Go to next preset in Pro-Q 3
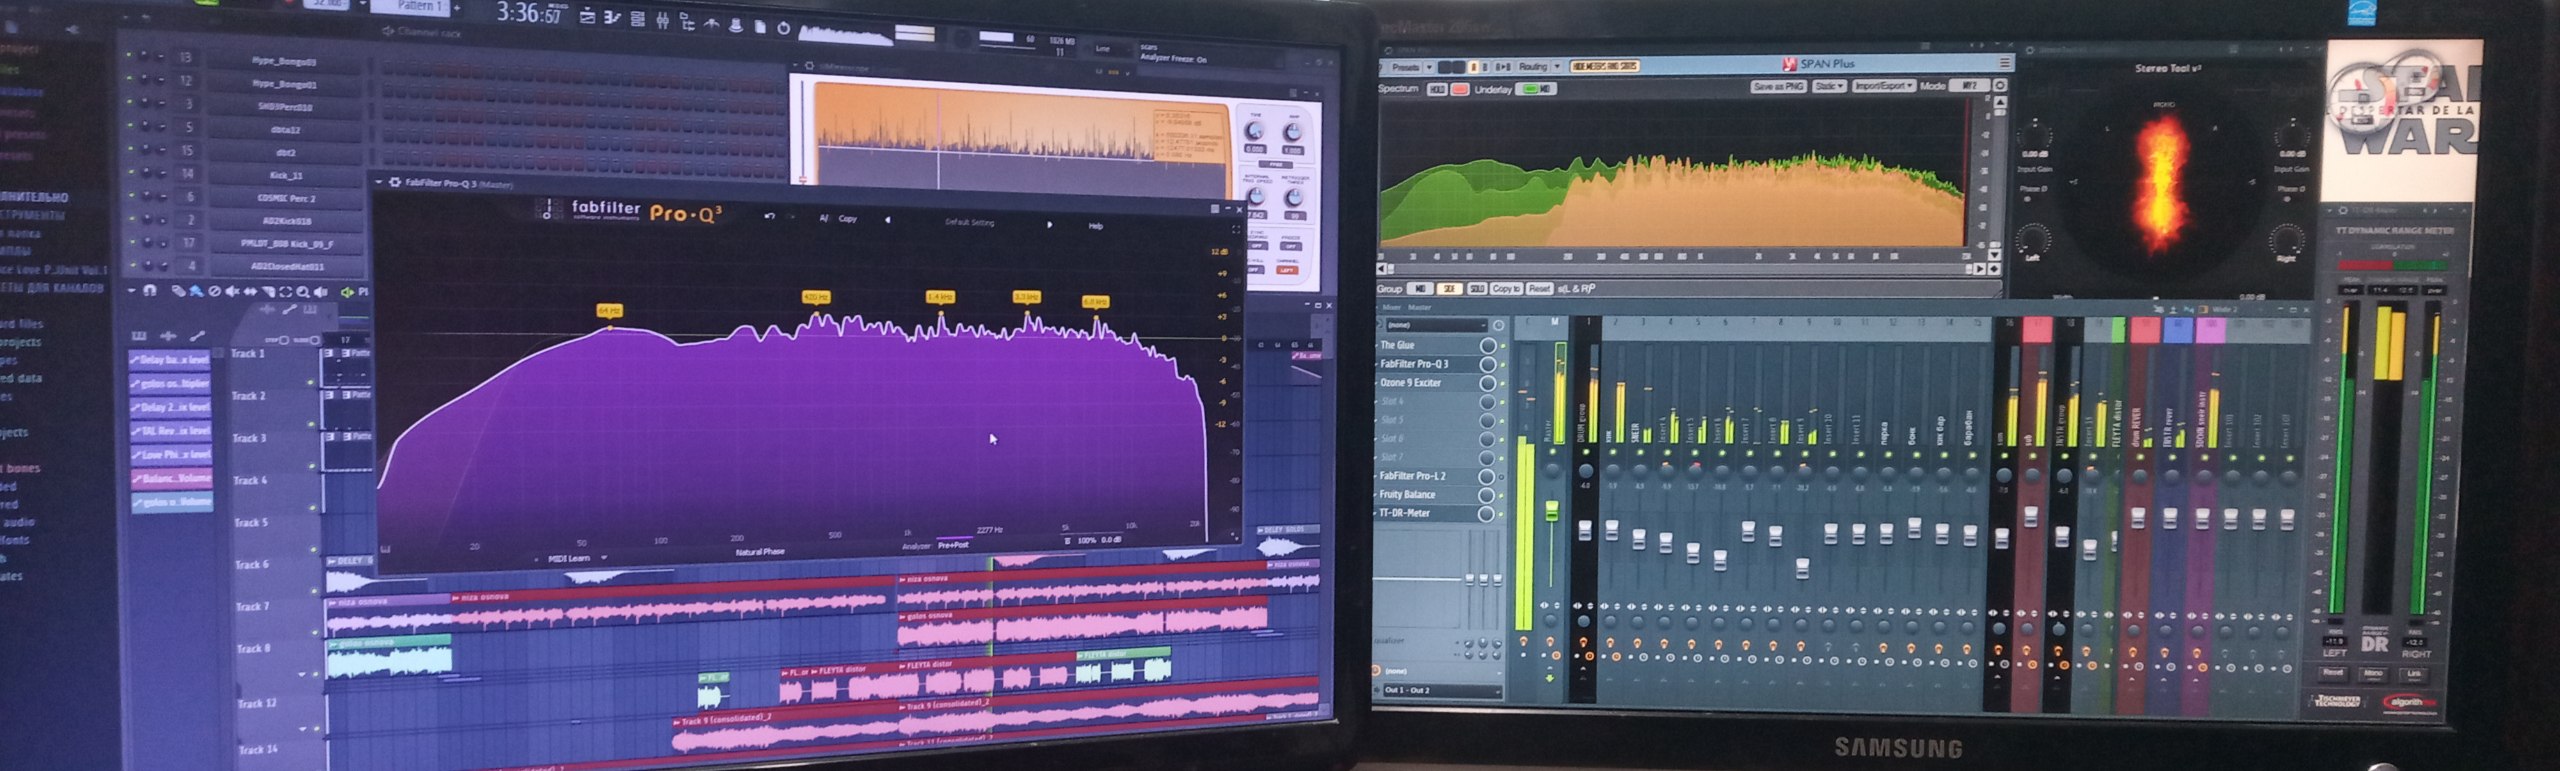 tap(1050, 225)
